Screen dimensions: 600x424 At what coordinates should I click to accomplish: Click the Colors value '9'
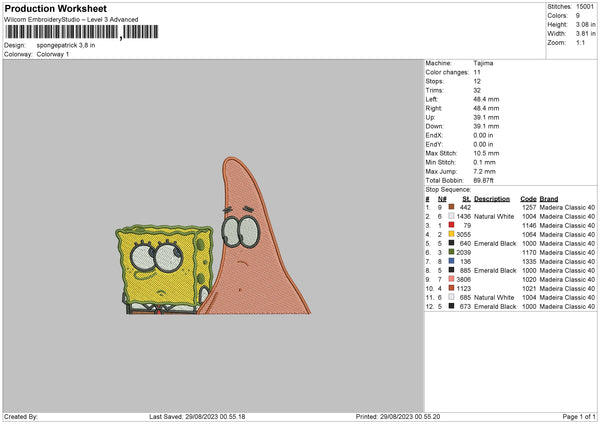pyautogui.click(x=578, y=16)
